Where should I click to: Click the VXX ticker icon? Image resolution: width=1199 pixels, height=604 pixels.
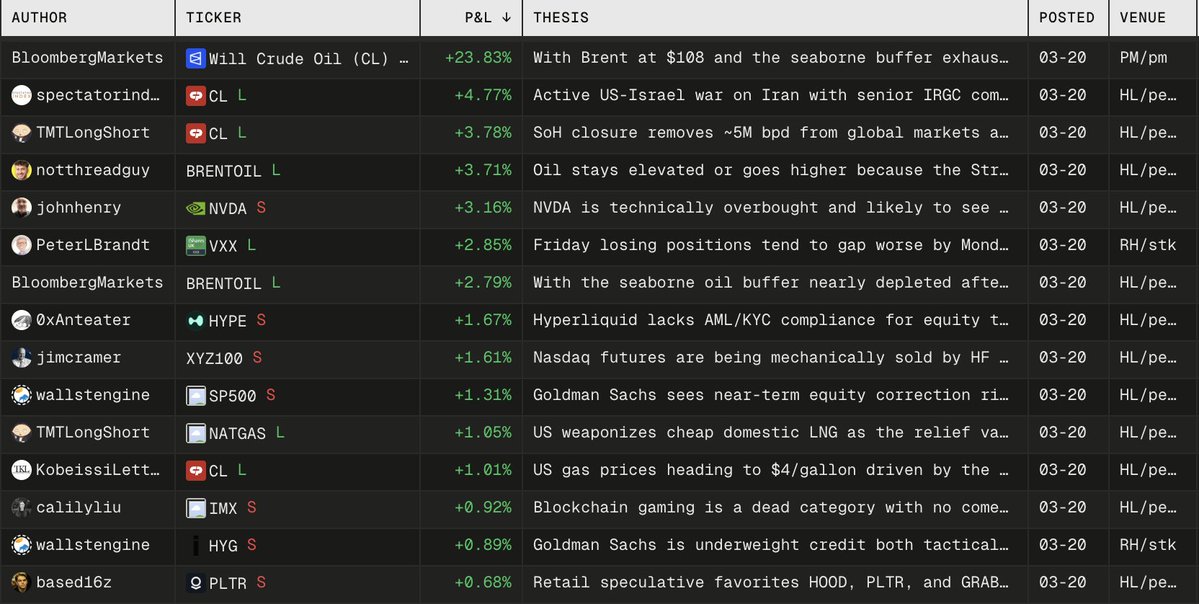[196, 245]
